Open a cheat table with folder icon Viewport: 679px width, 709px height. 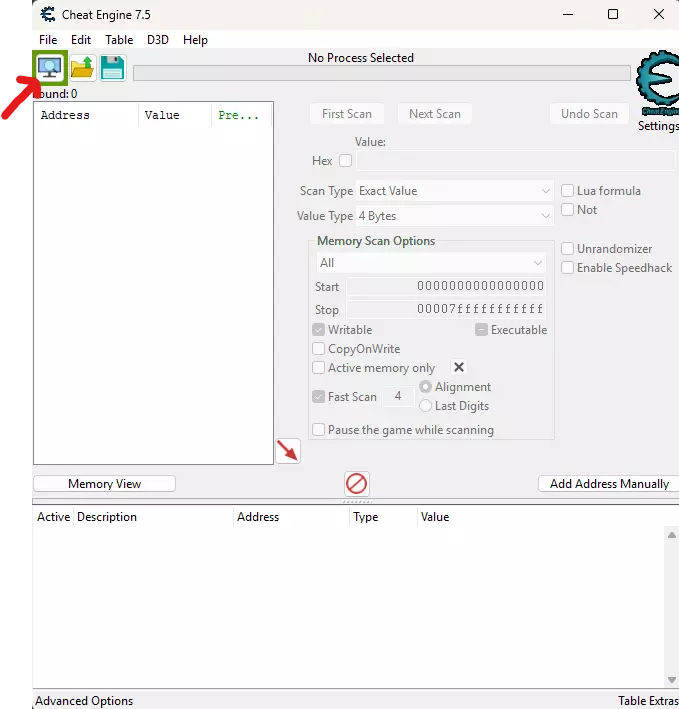pos(83,68)
